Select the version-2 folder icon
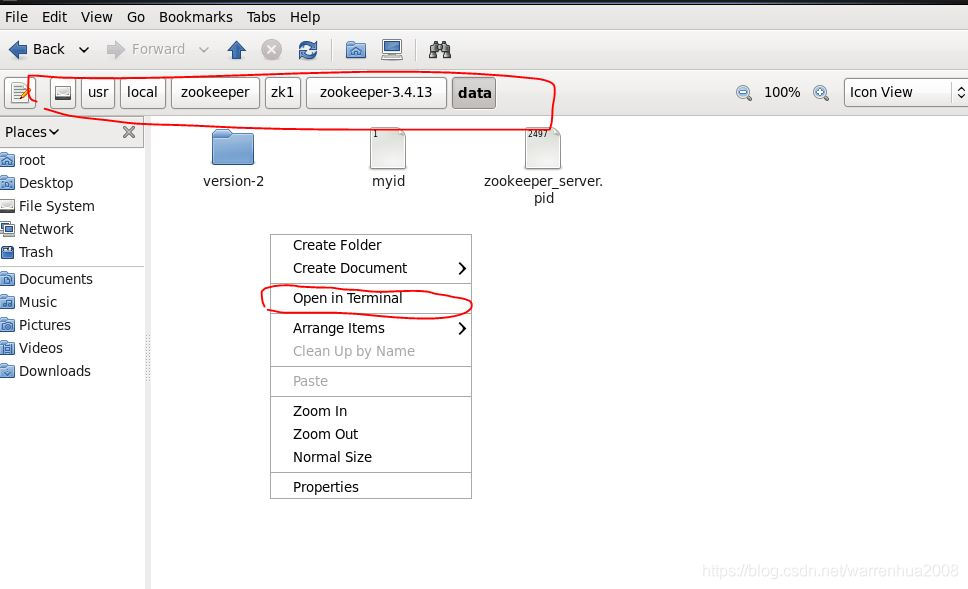This screenshot has height=589, width=968. pos(233,148)
